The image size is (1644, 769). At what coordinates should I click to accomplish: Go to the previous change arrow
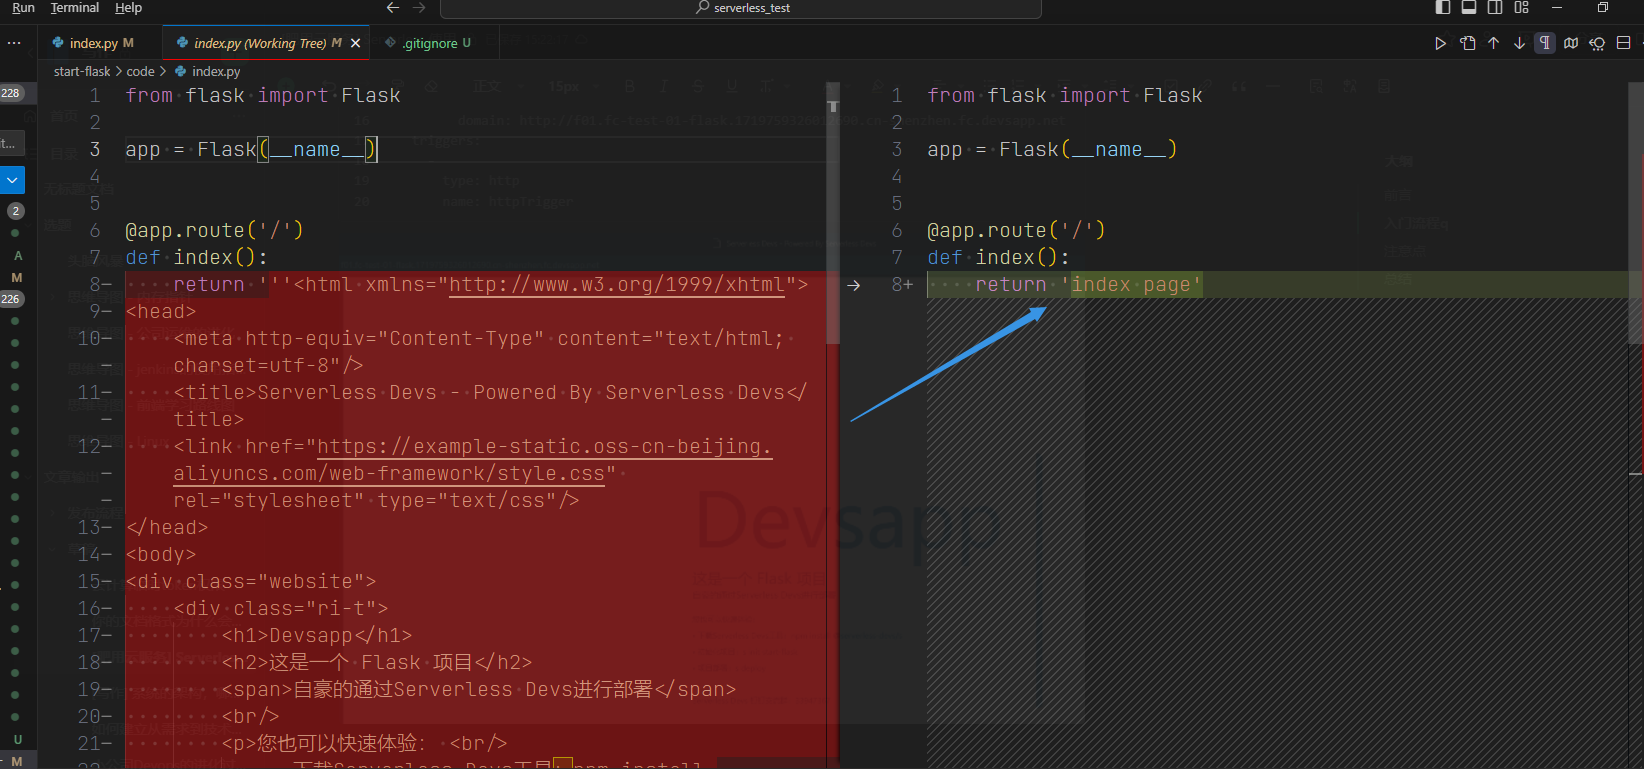[1494, 43]
